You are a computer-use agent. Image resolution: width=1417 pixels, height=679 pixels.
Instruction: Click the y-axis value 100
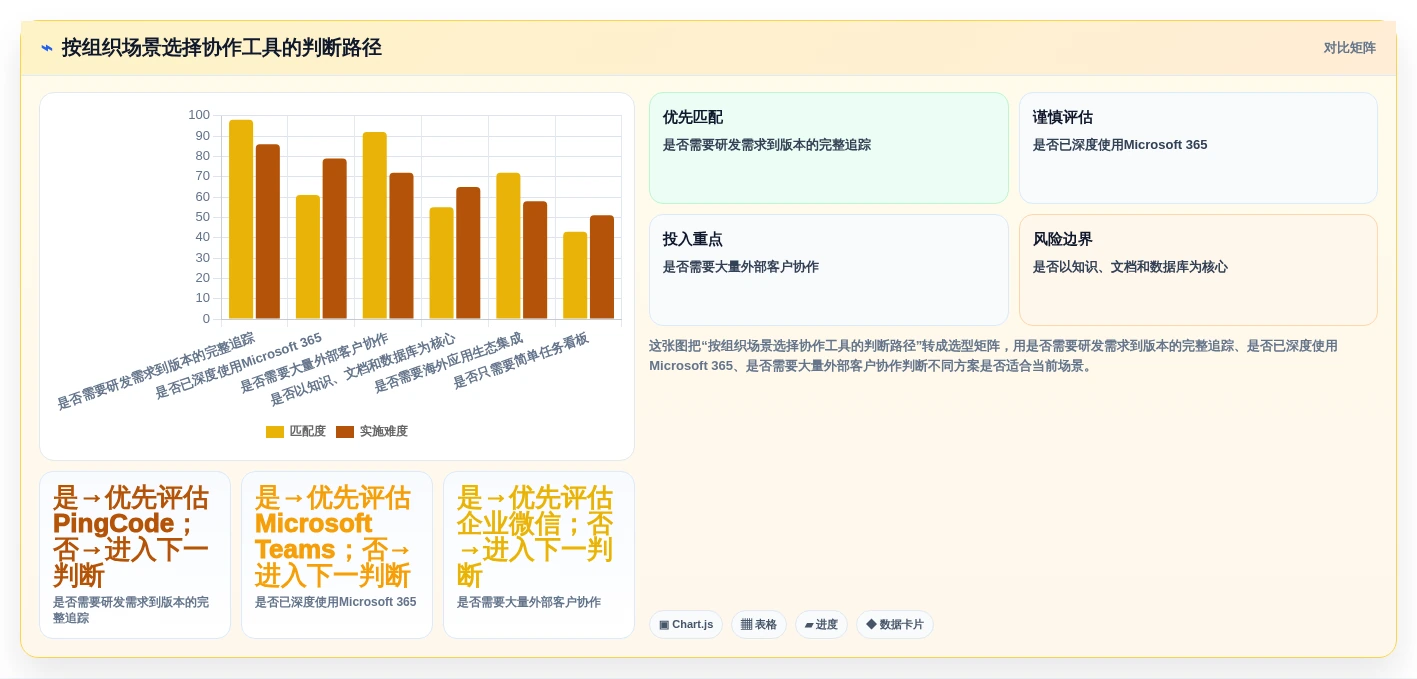pos(199,115)
